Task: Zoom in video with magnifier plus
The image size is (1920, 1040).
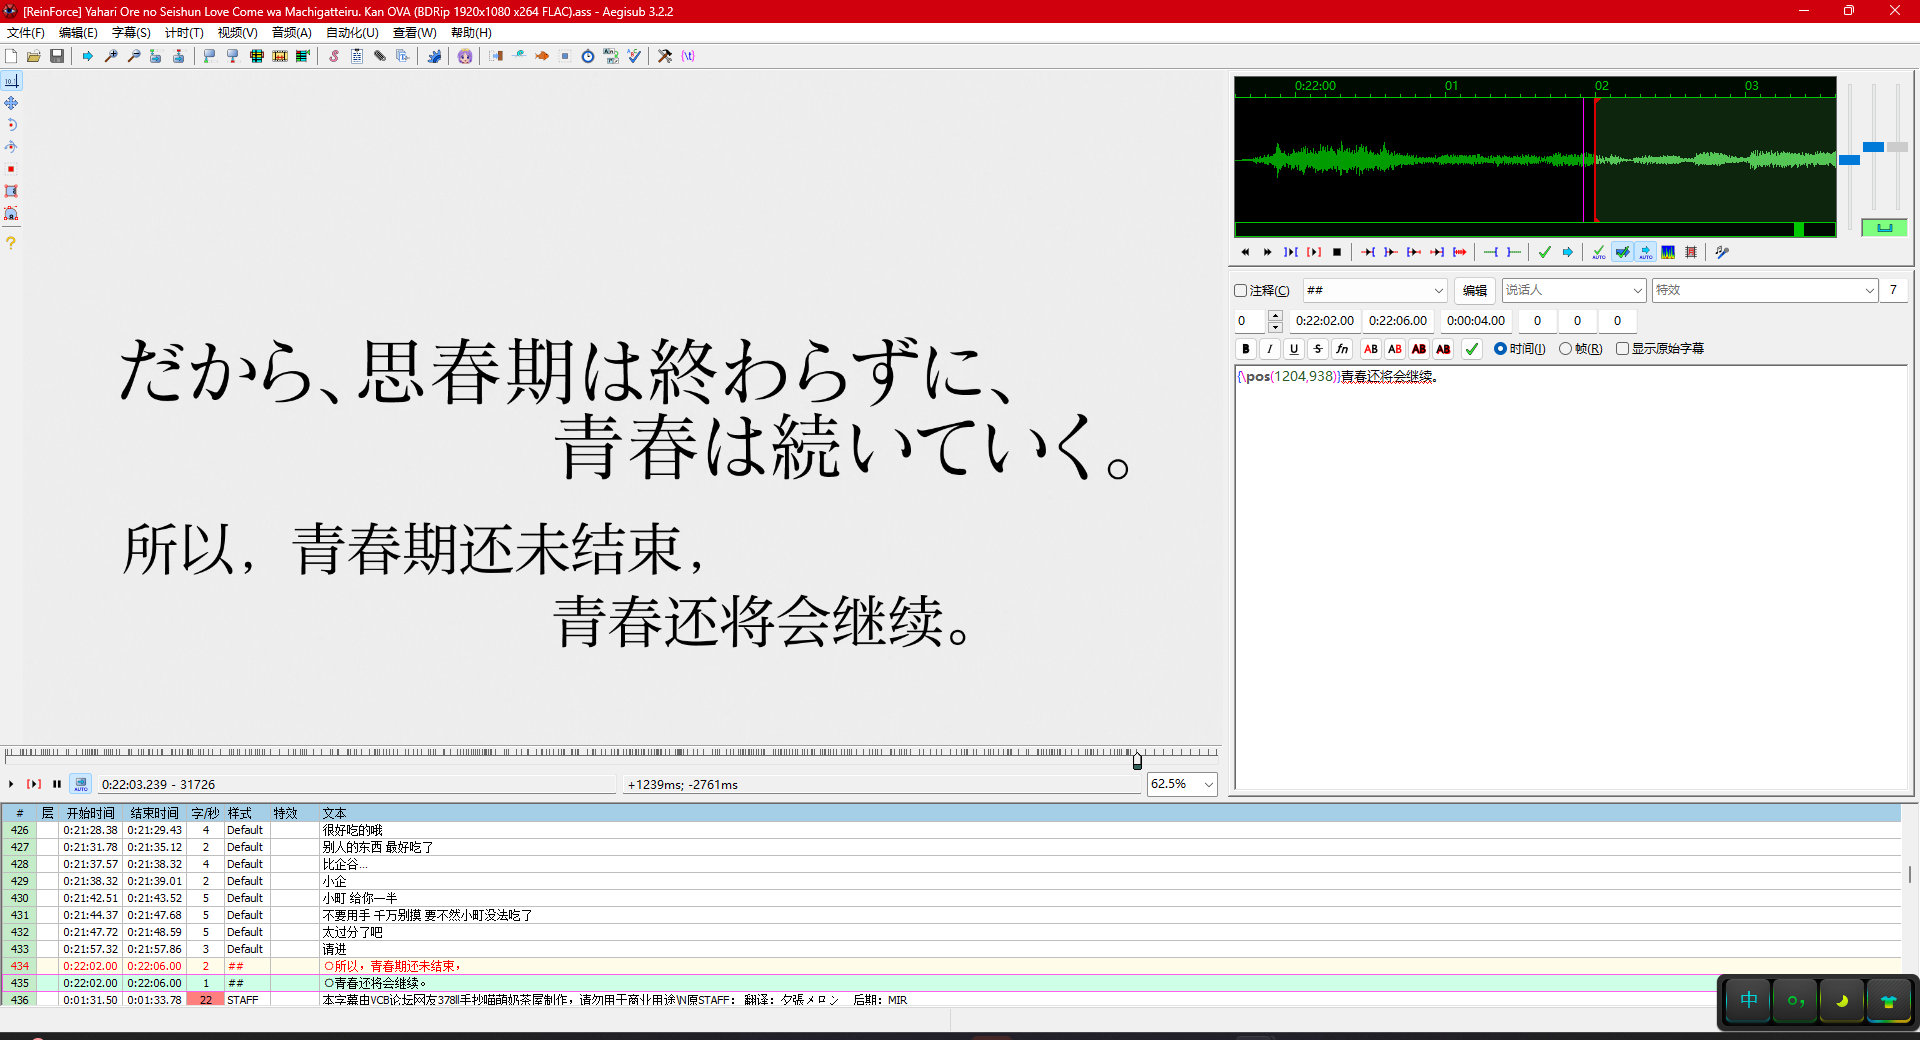Action: [111, 56]
